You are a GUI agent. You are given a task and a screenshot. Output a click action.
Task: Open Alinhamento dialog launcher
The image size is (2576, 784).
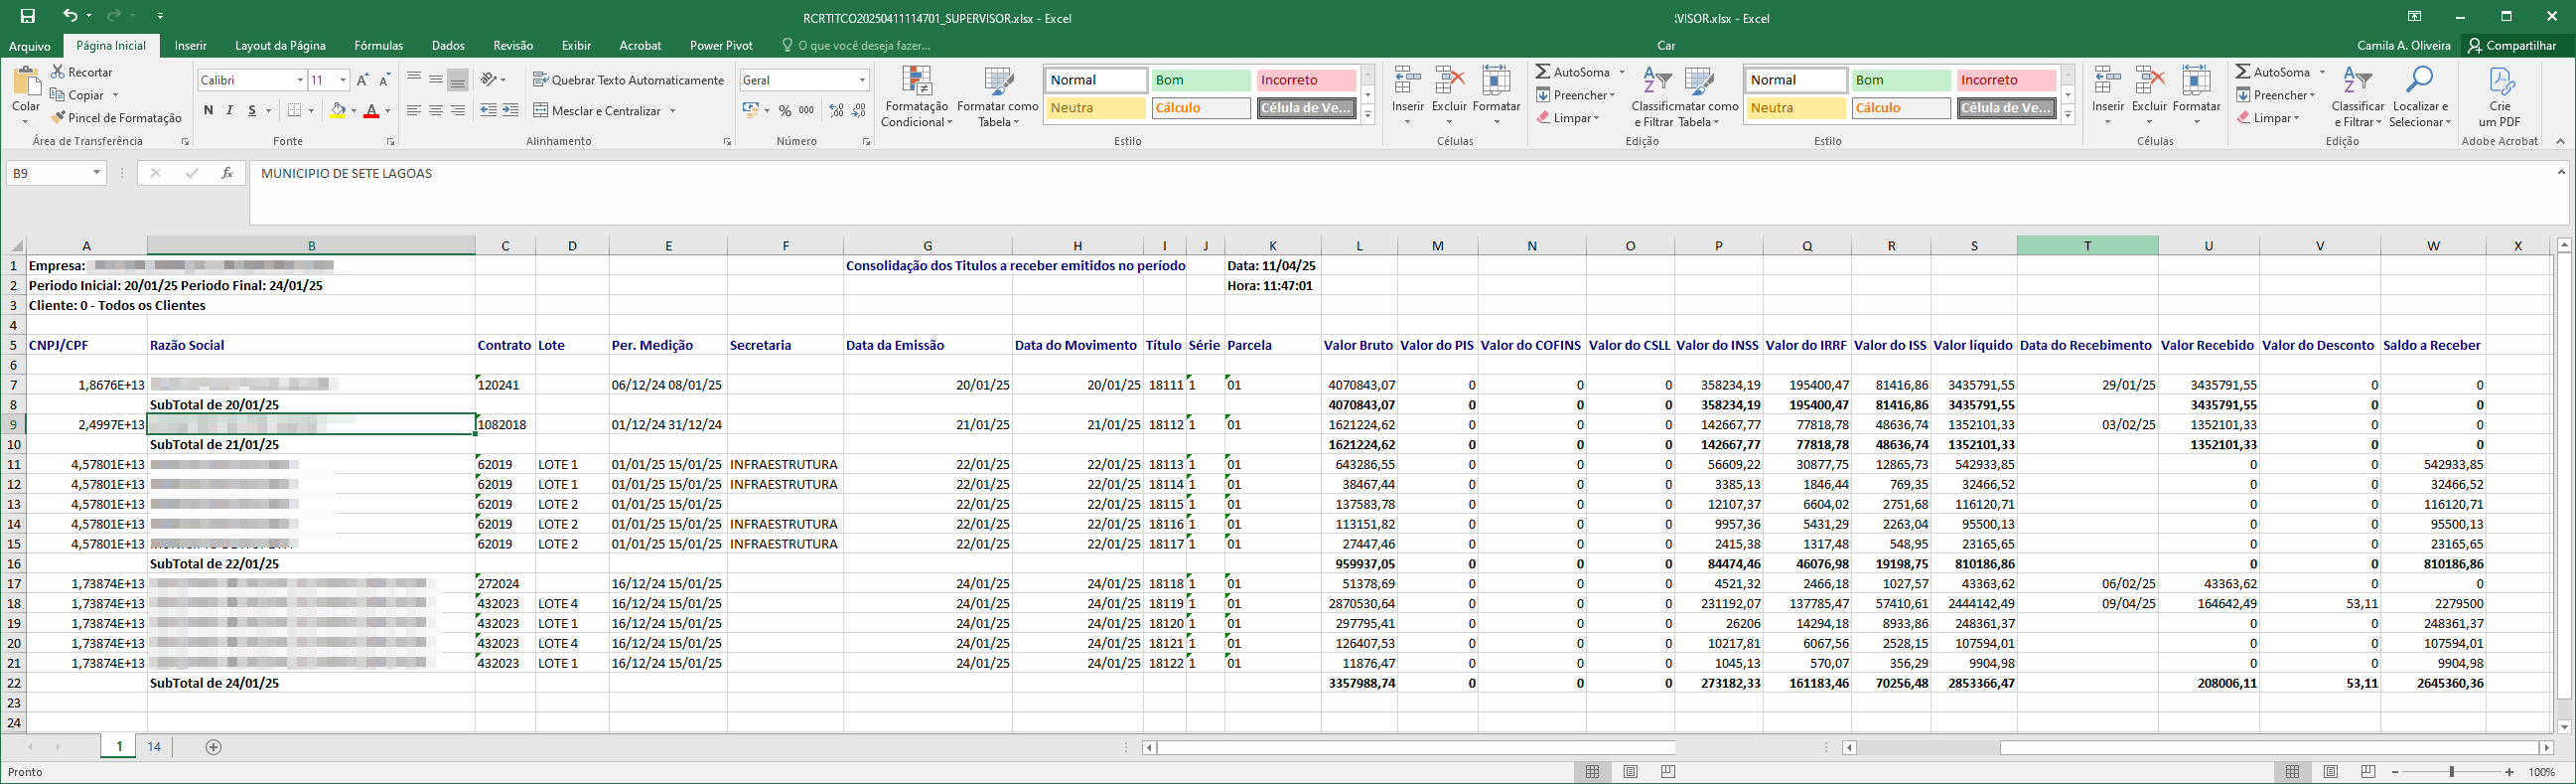[x=727, y=142]
